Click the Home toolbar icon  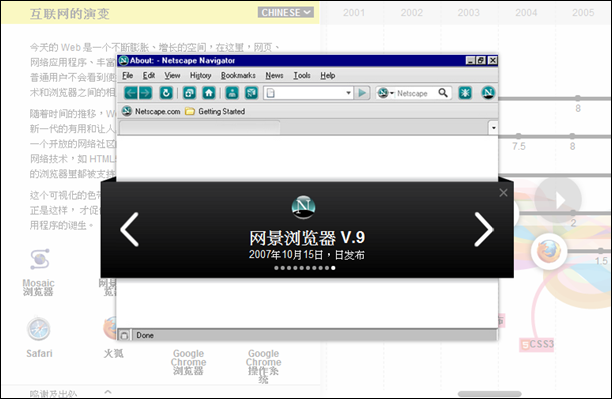(209, 93)
